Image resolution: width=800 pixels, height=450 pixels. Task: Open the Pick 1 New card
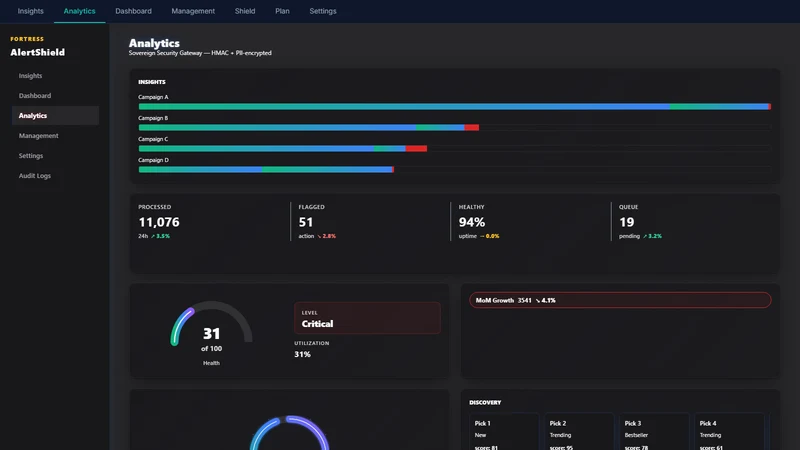pos(504,432)
